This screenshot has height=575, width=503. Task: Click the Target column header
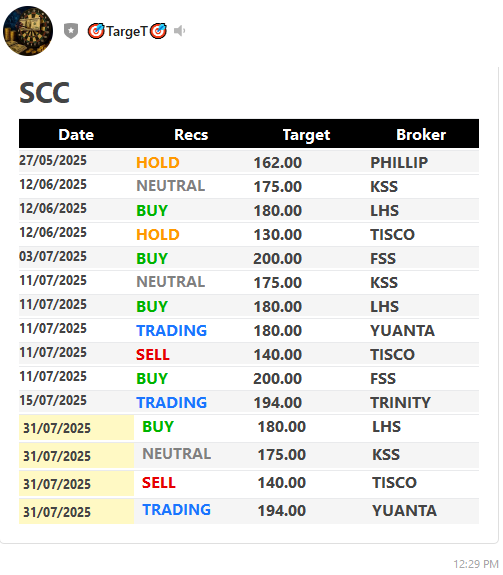pyautogui.click(x=306, y=135)
